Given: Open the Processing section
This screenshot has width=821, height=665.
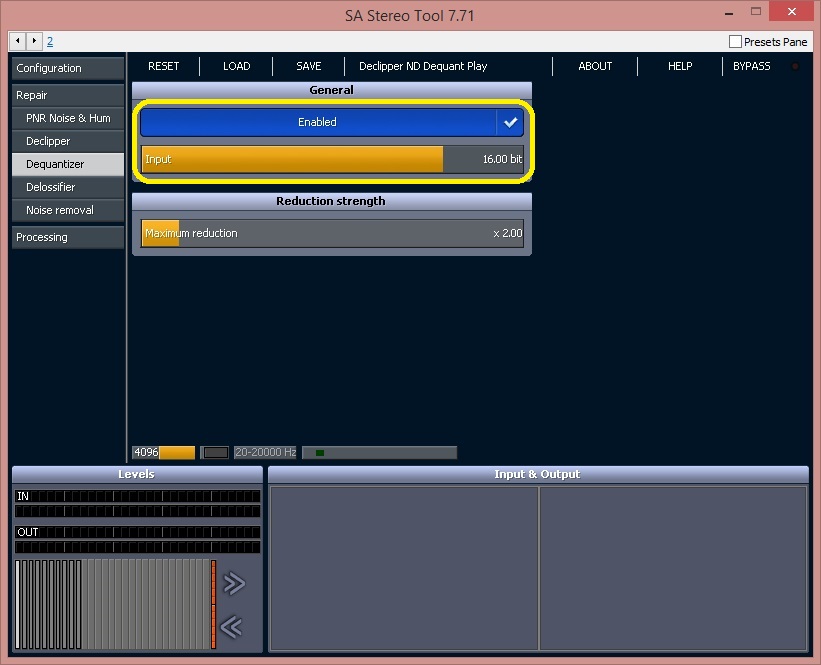Looking at the screenshot, I should click(68, 237).
